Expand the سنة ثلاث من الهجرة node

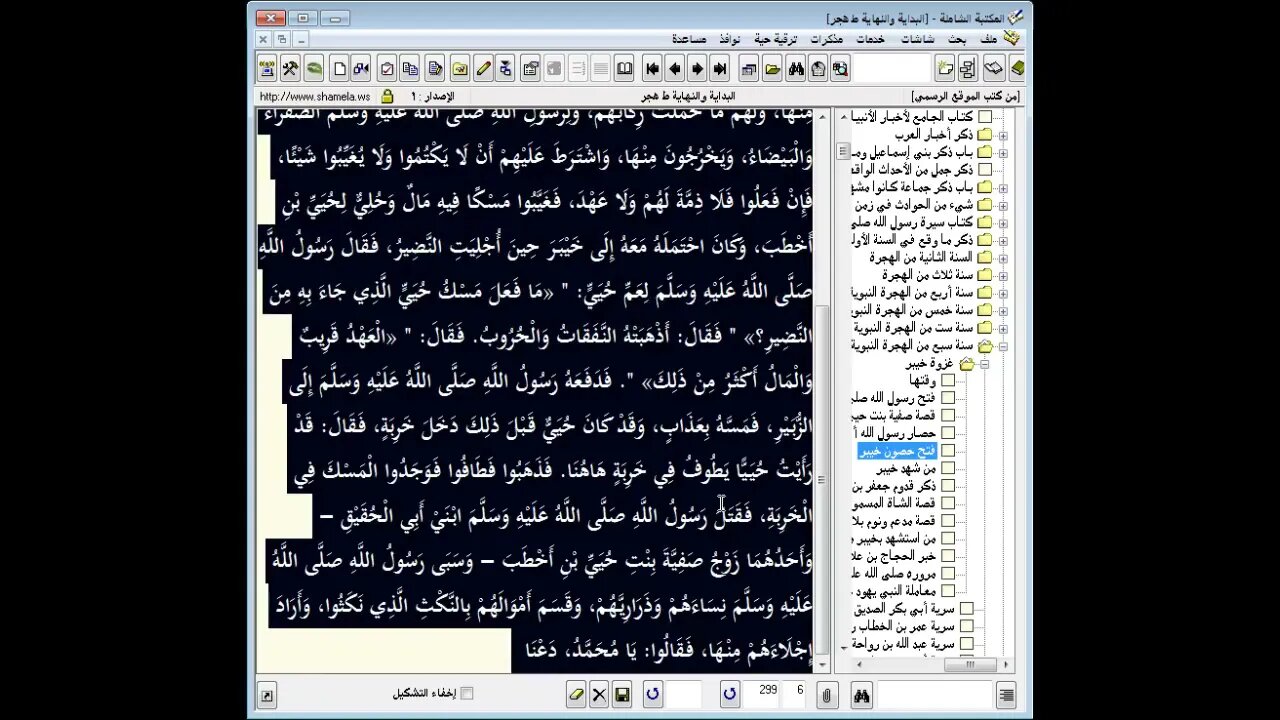[x=1003, y=275]
